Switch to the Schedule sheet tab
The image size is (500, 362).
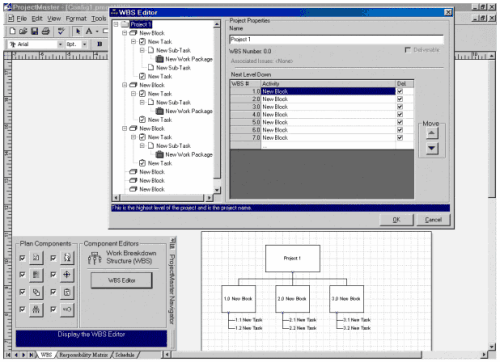click(x=125, y=355)
